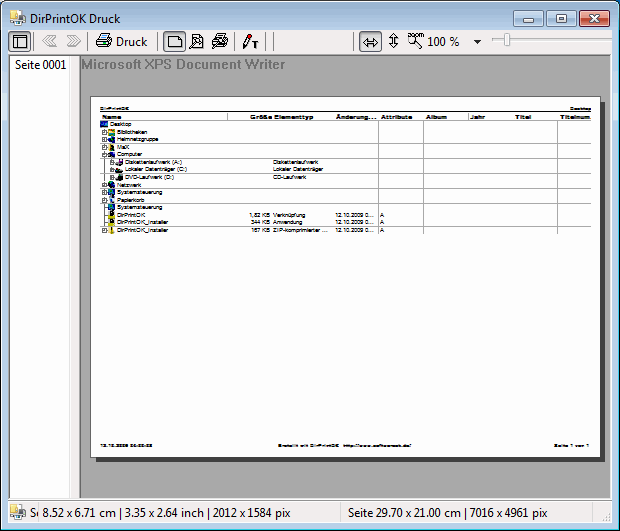Minimize the DirPrintOK Druck window

point(528,19)
